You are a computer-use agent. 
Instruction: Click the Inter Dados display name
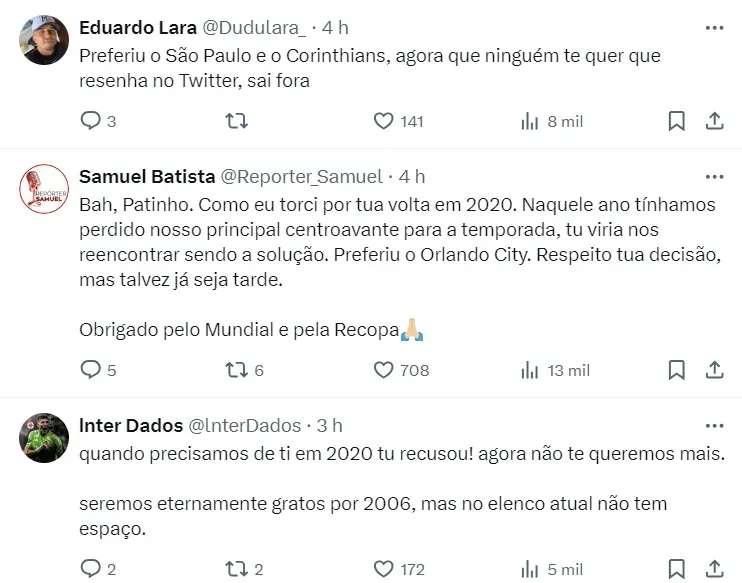[x=131, y=425]
